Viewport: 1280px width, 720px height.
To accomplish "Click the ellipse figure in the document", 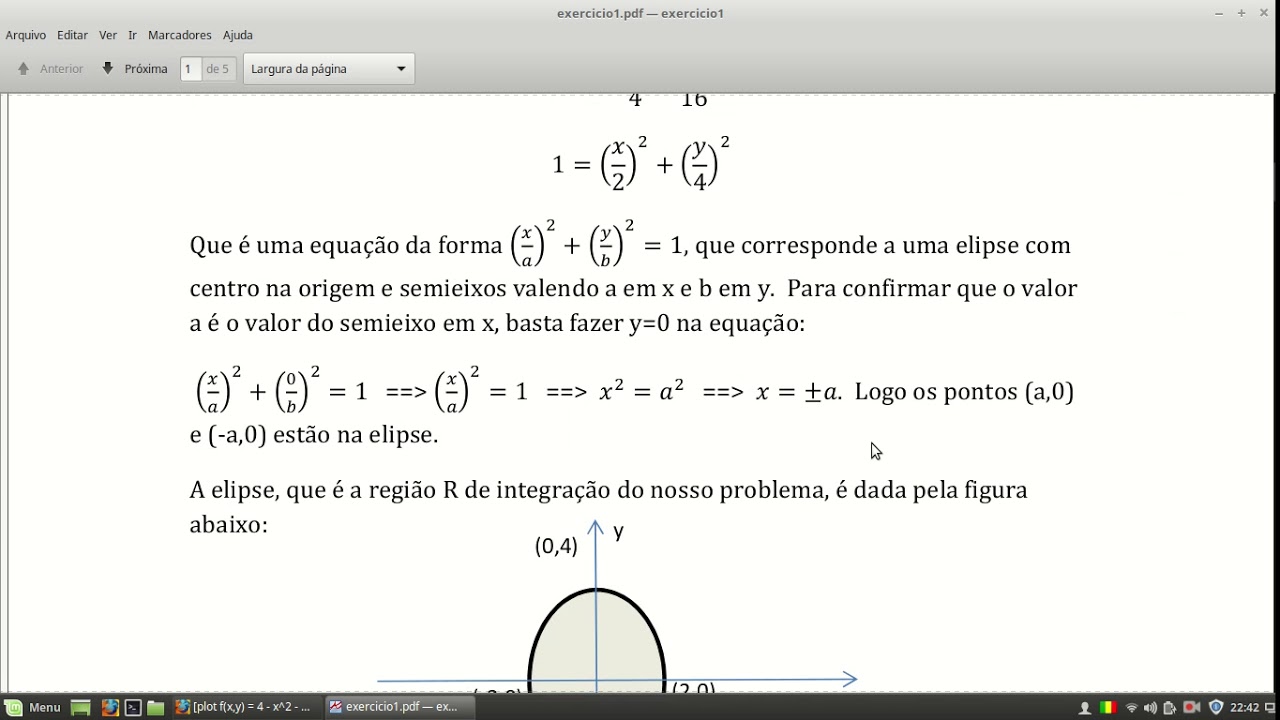I will tap(597, 640).
